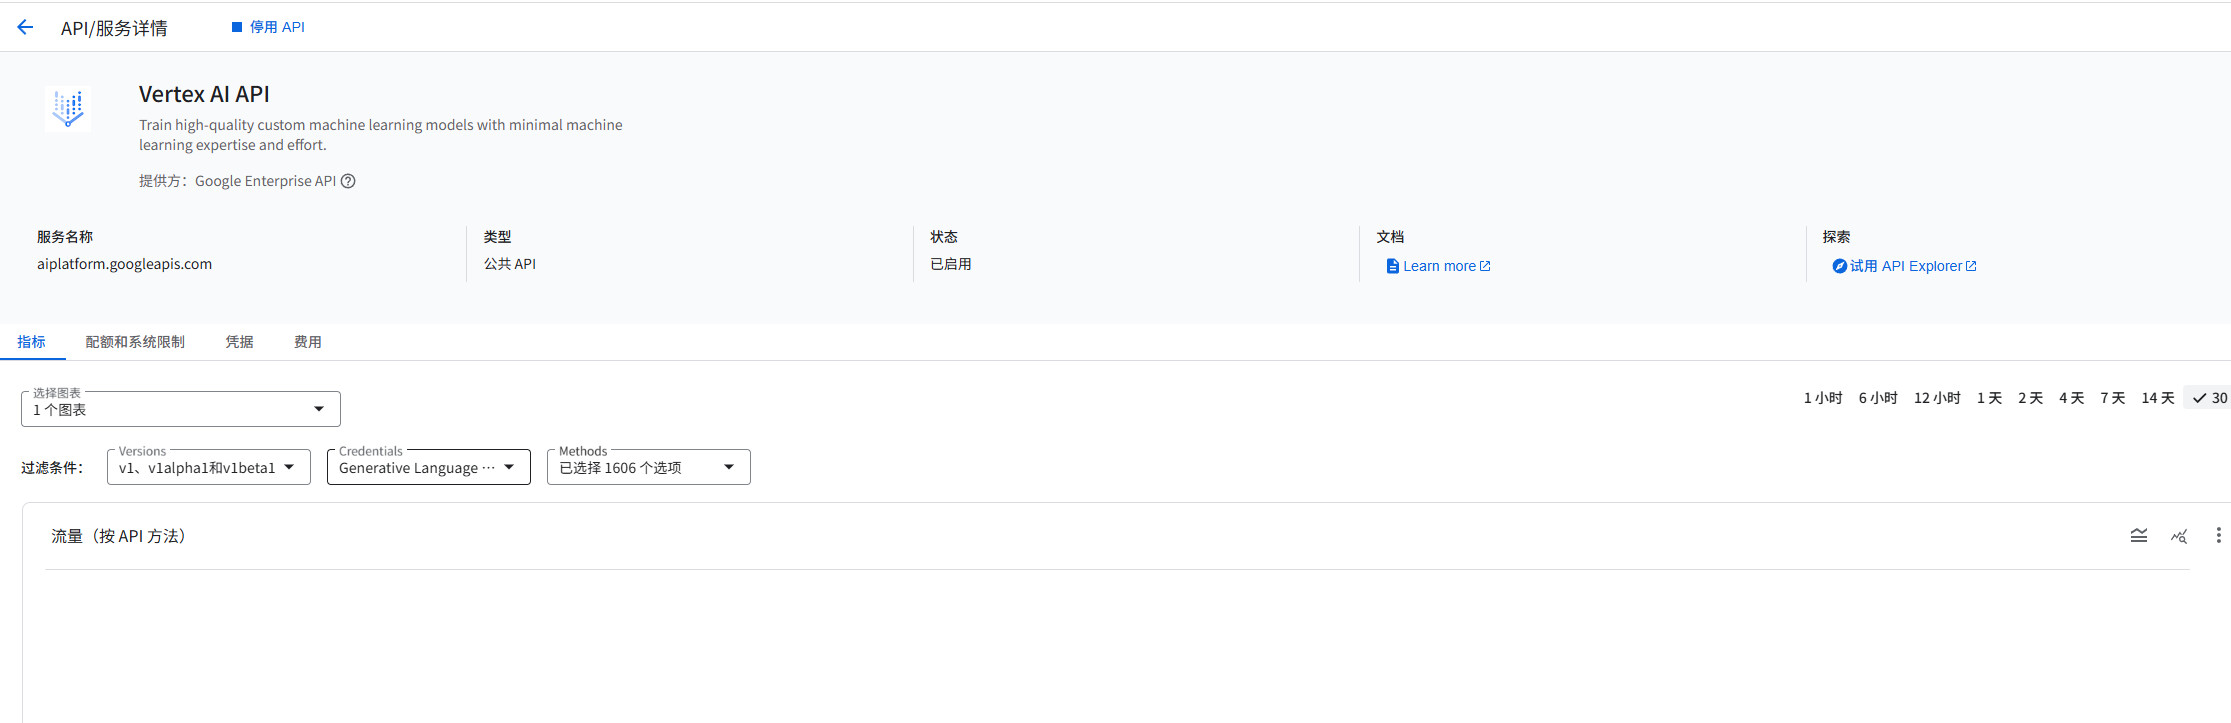Viewport: 2231px width, 723px height.
Task: Switch to the 凭据 tab
Action: tap(239, 342)
